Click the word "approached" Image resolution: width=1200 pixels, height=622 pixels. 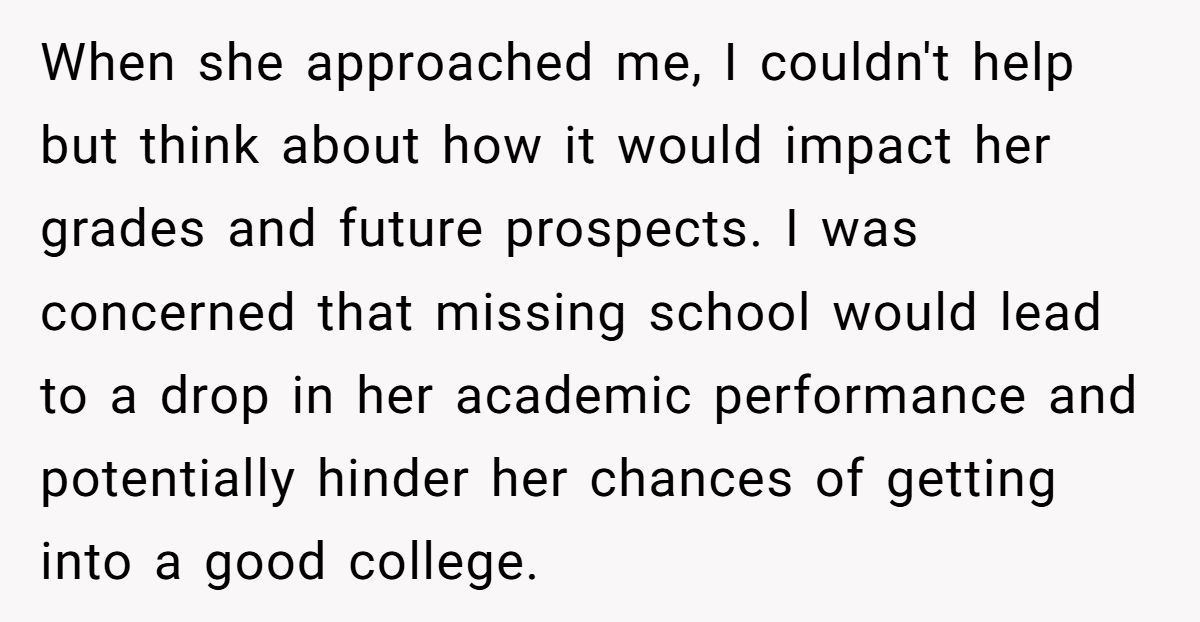coord(446,65)
